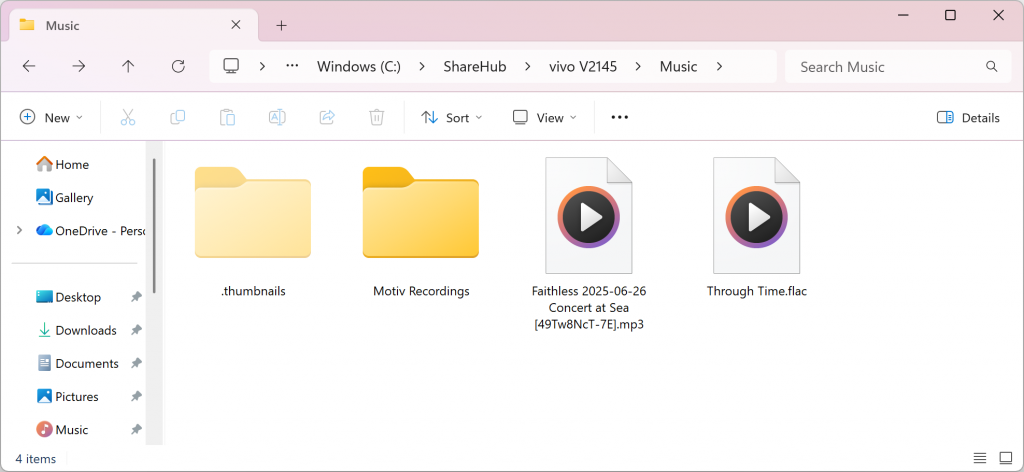Click the Copy icon in toolbar
The width and height of the screenshot is (1024, 472).
178,117
